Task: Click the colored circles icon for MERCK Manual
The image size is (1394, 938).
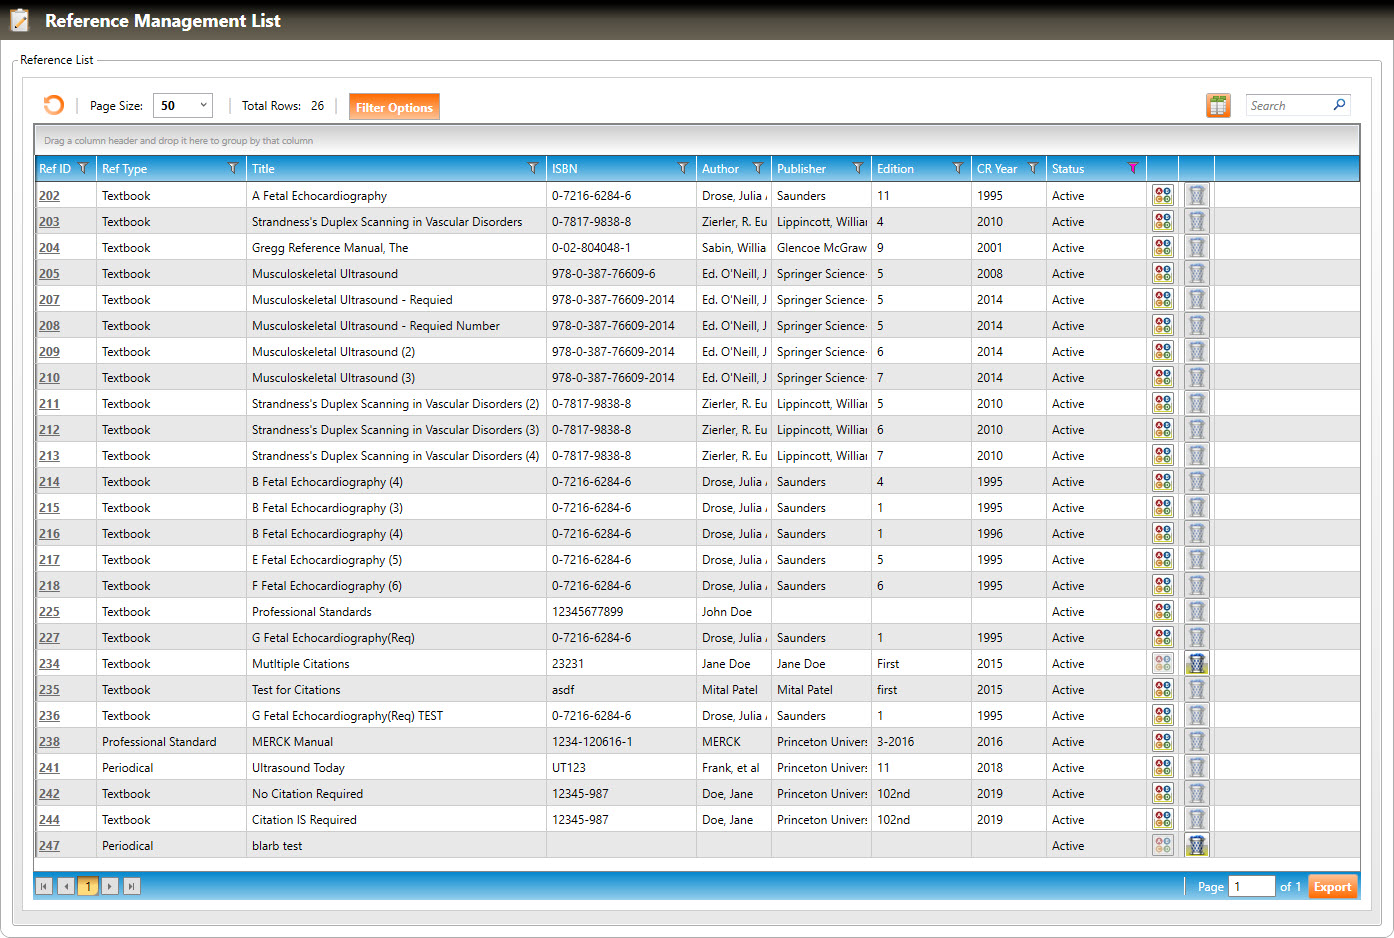Action: [1162, 741]
